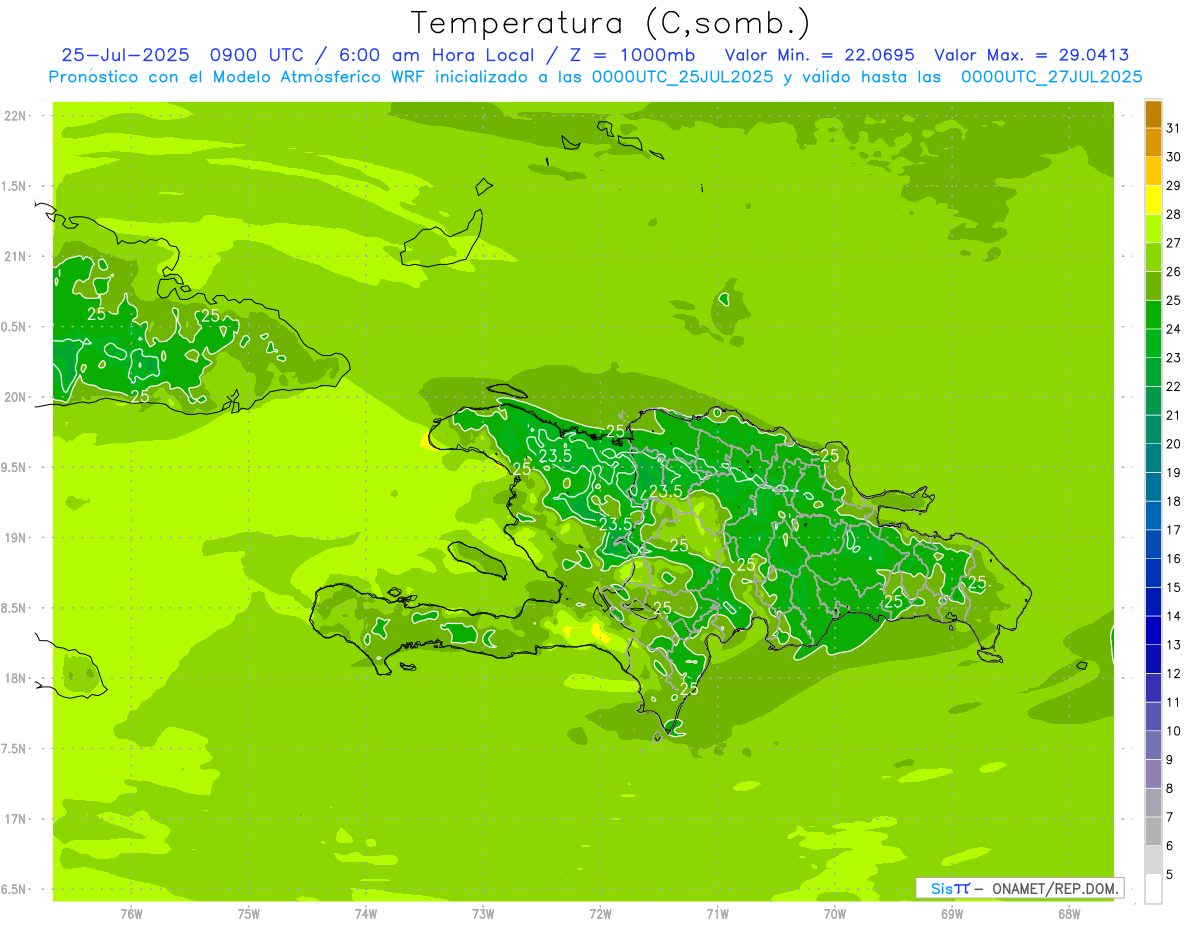Image resolution: width=1200 pixels, height=927 pixels.
Task: Select the brown-orange legend swatch above 31
Action: pos(1153,114)
